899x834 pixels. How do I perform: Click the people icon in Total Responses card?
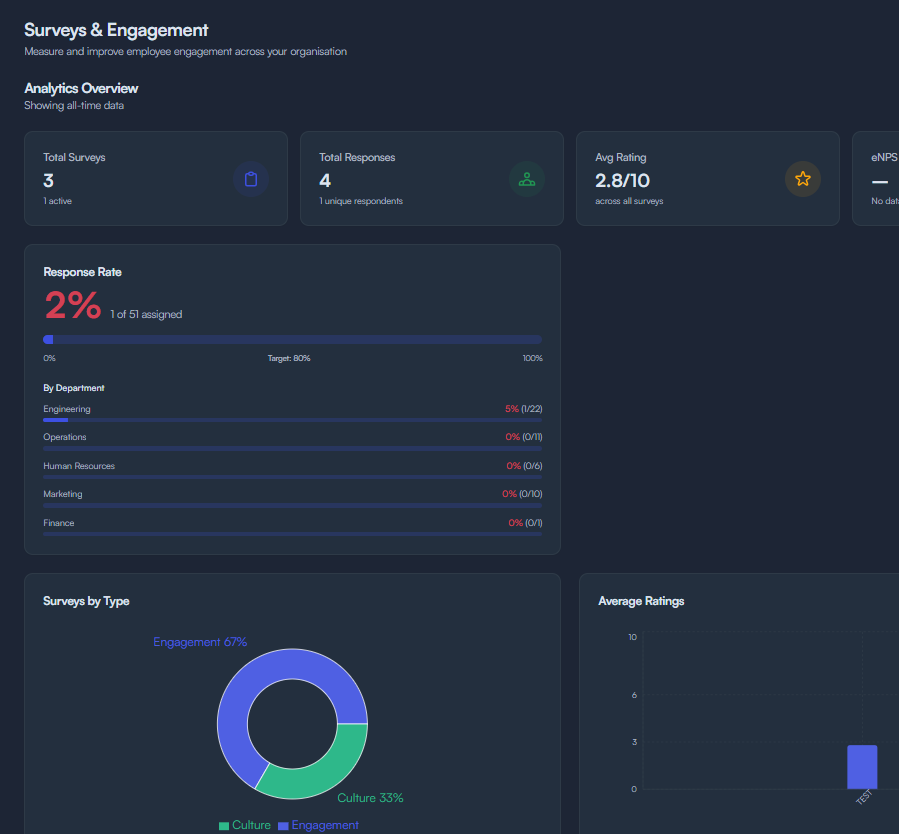[526, 179]
